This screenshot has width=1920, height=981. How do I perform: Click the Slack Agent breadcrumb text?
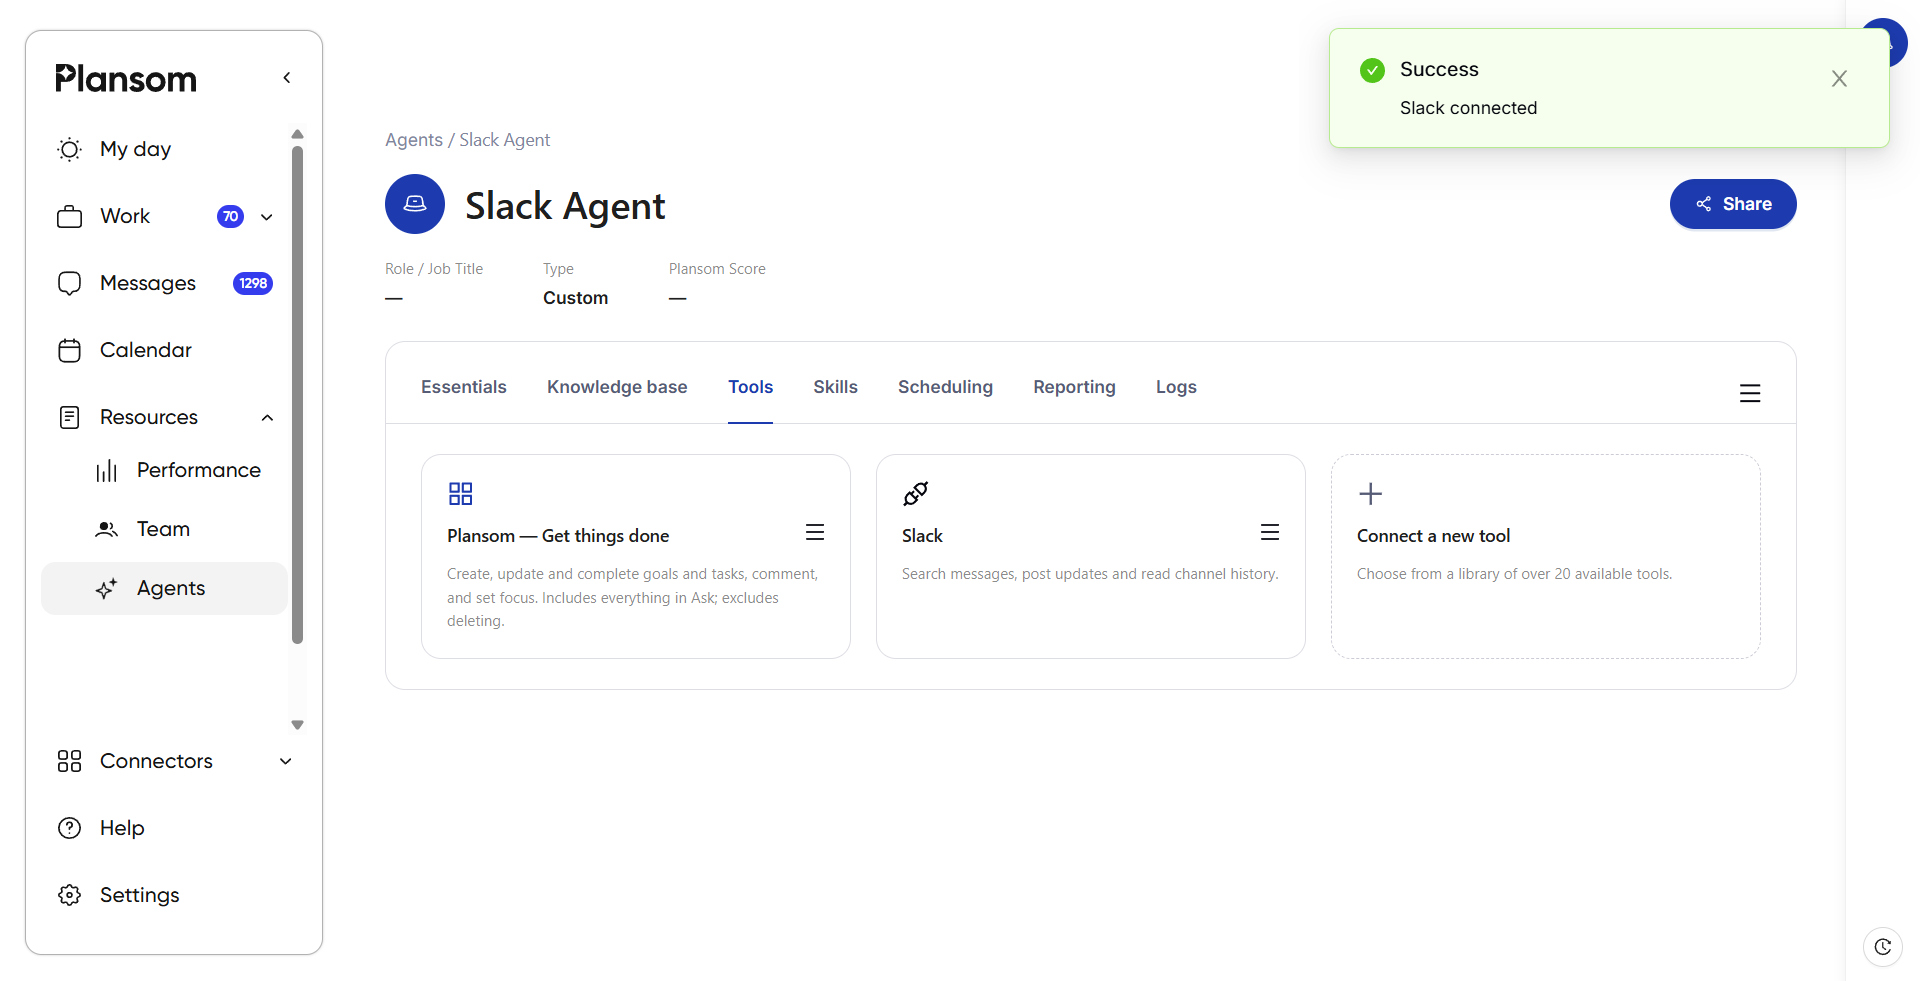tap(504, 140)
